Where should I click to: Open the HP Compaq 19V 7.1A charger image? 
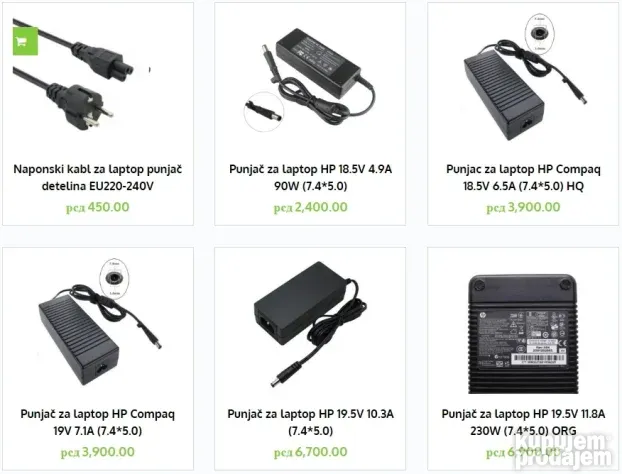(x=100, y=322)
